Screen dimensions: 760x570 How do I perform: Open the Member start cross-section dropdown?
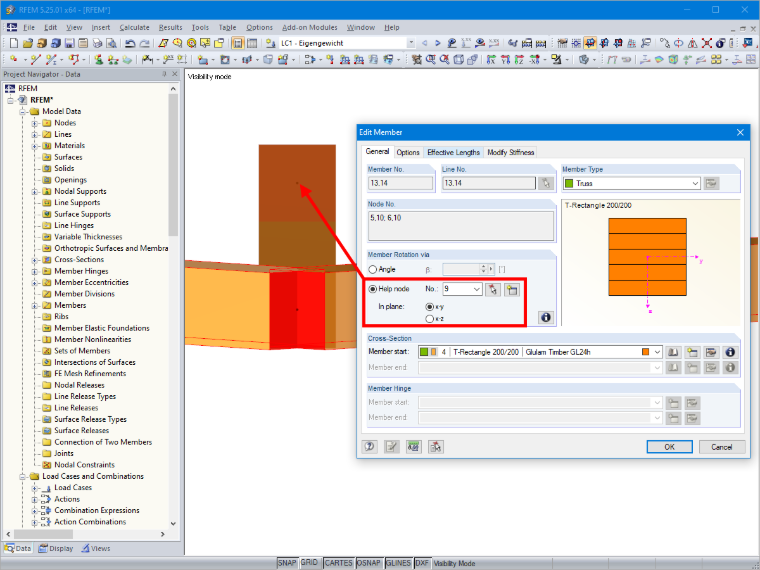pos(657,352)
